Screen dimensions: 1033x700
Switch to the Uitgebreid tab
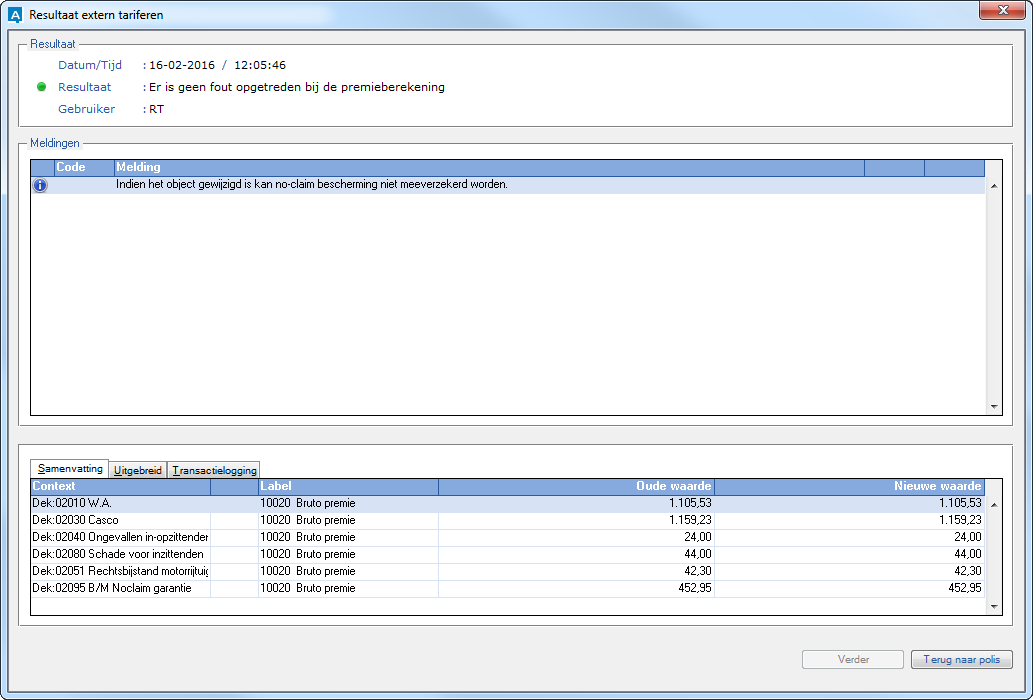(x=138, y=470)
